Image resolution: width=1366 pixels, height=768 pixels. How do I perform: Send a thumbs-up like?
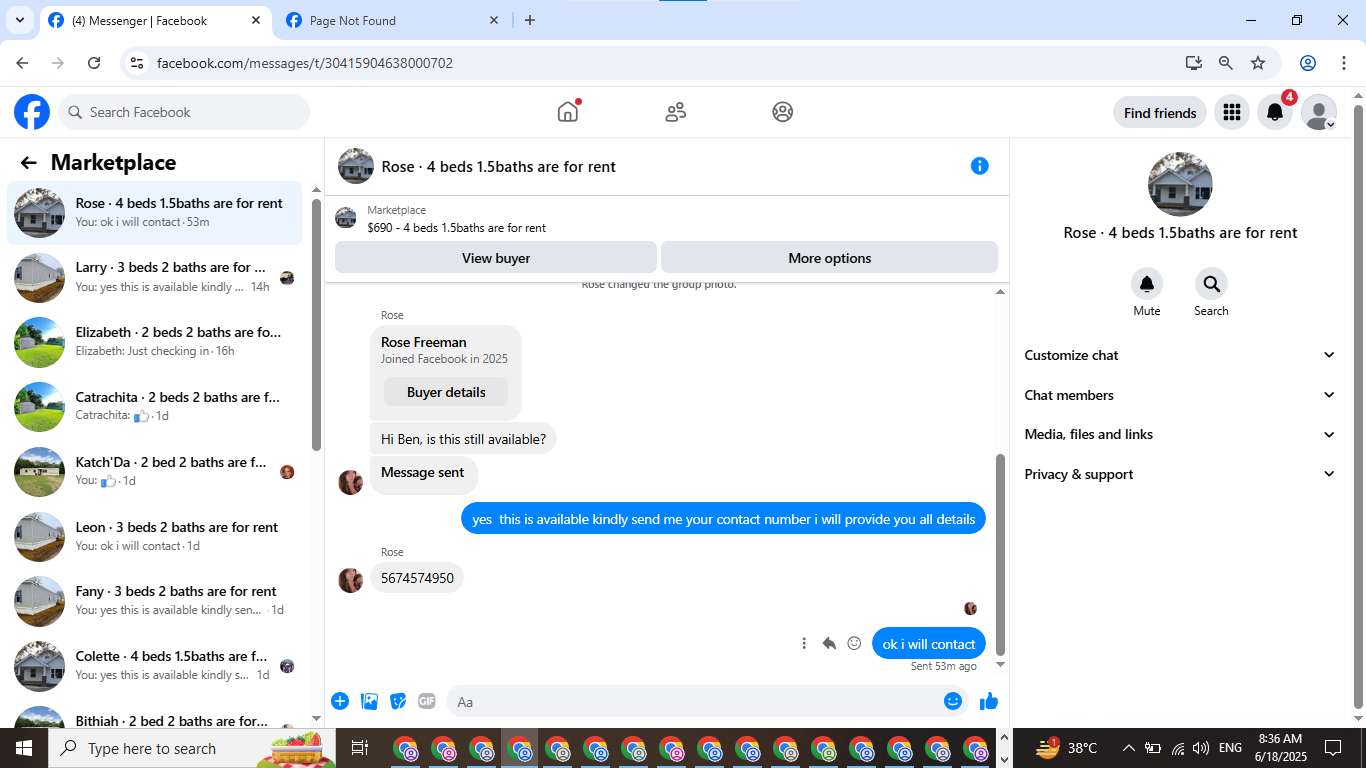point(989,701)
